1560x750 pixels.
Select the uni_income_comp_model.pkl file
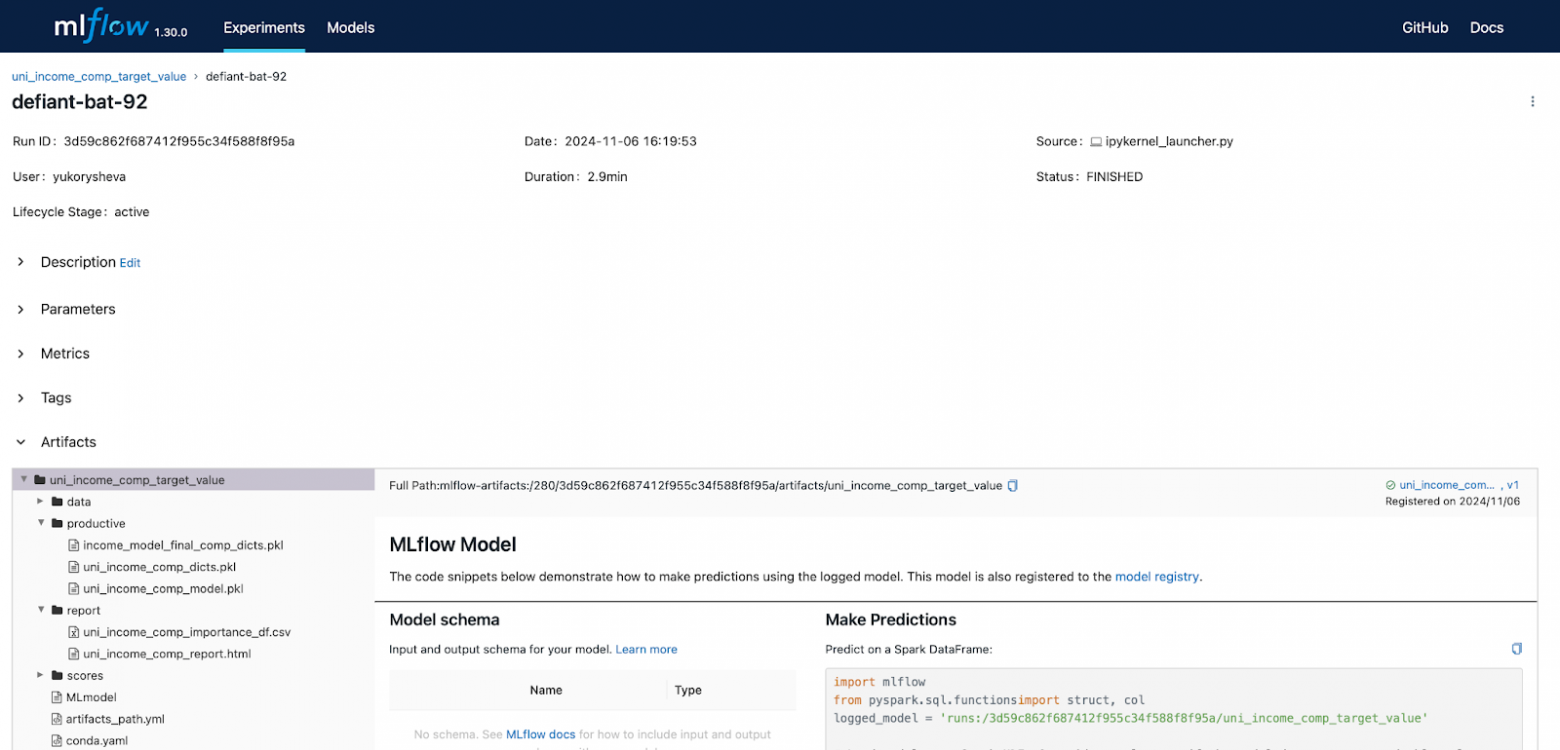pyautogui.click(x=162, y=589)
